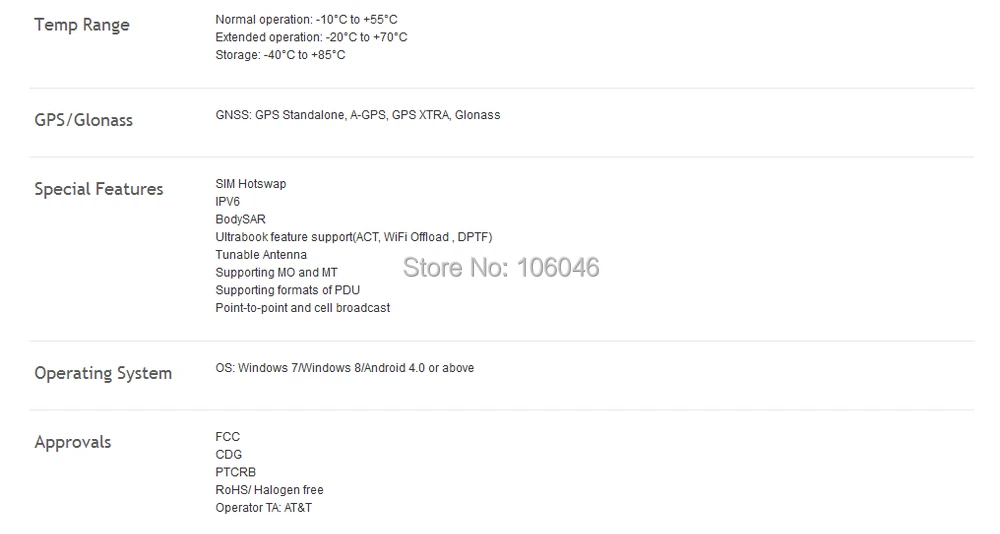Click the FCC approval entry

click(x=228, y=437)
